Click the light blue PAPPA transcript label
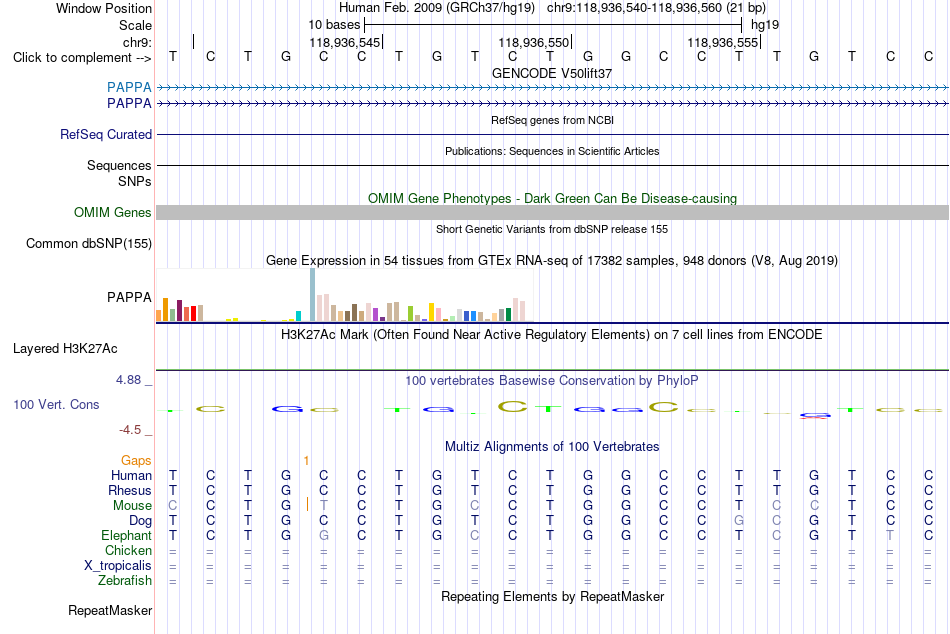Screen dimensions: 950x634 (x=129, y=88)
